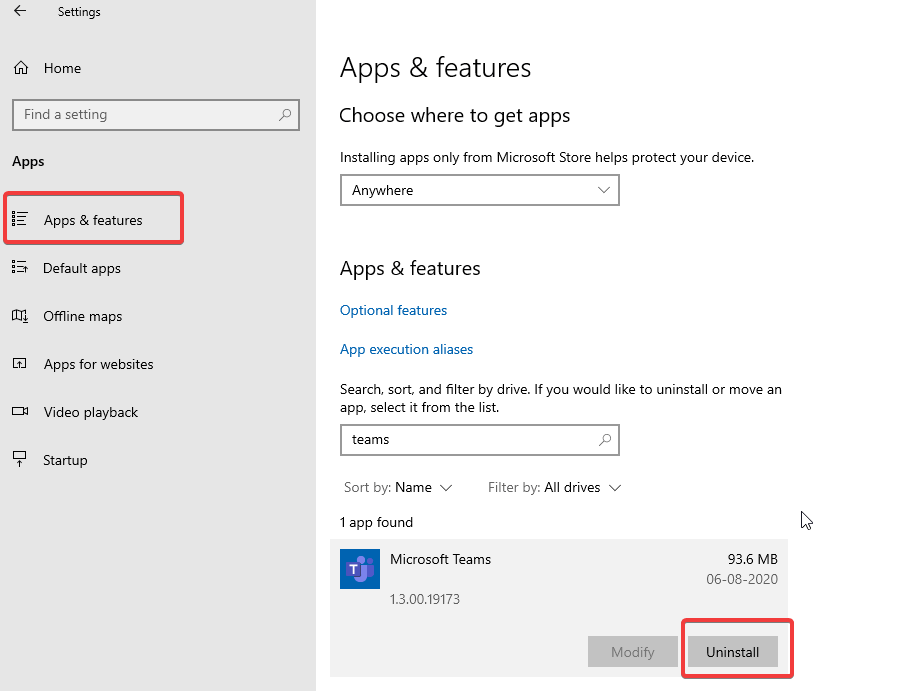Open Apps for websites settings
Viewport: 900px width, 691px height.
click(97, 364)
